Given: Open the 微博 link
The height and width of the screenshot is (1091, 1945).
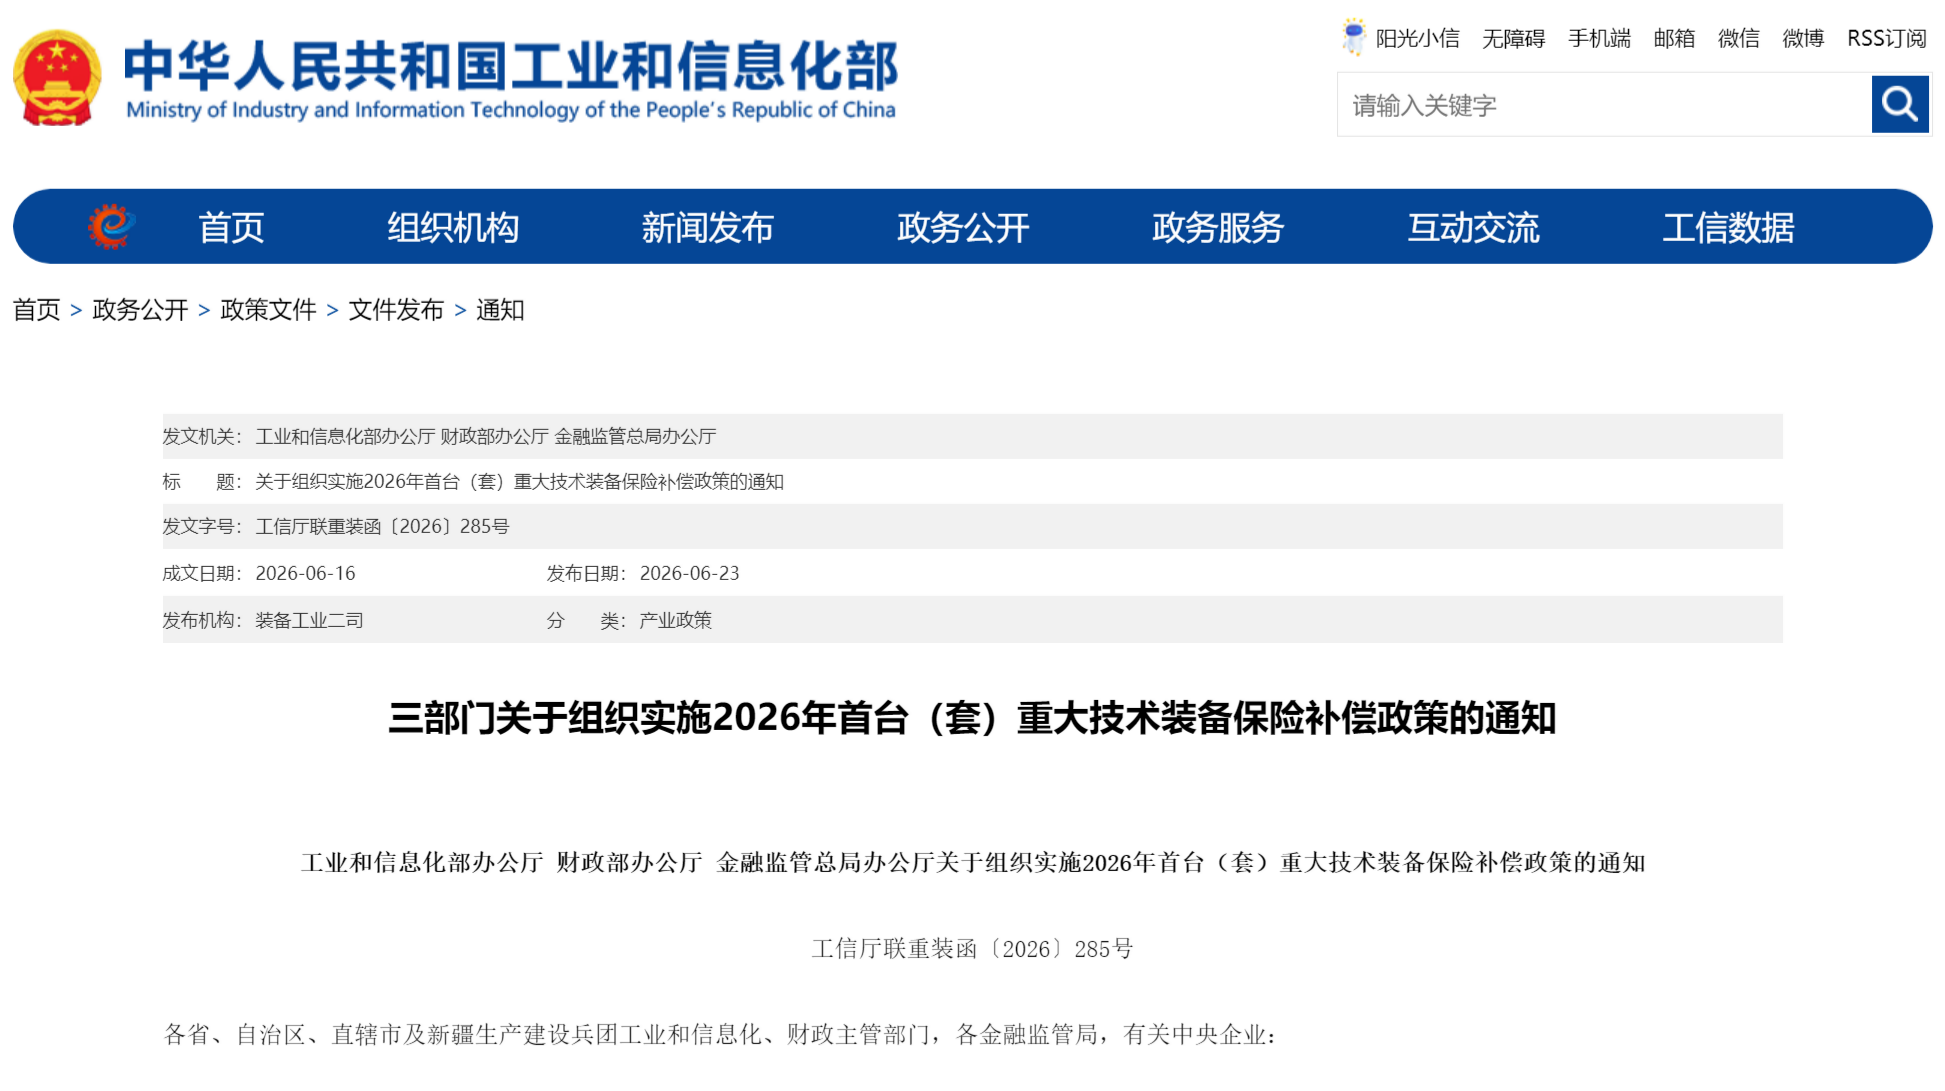Looking at the screenshot, I should (1803, 38).
